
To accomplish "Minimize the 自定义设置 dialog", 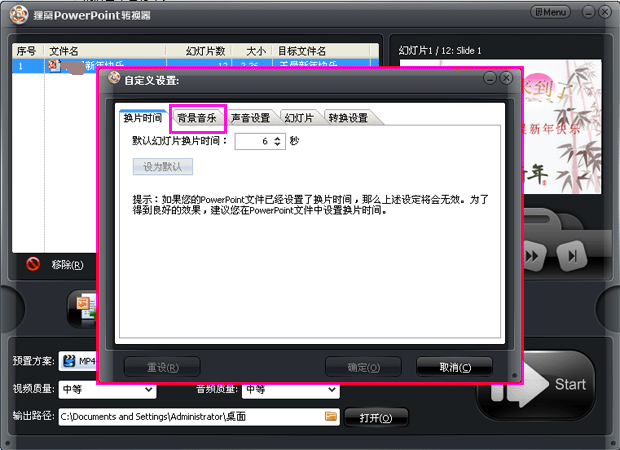I will (490, 78).
